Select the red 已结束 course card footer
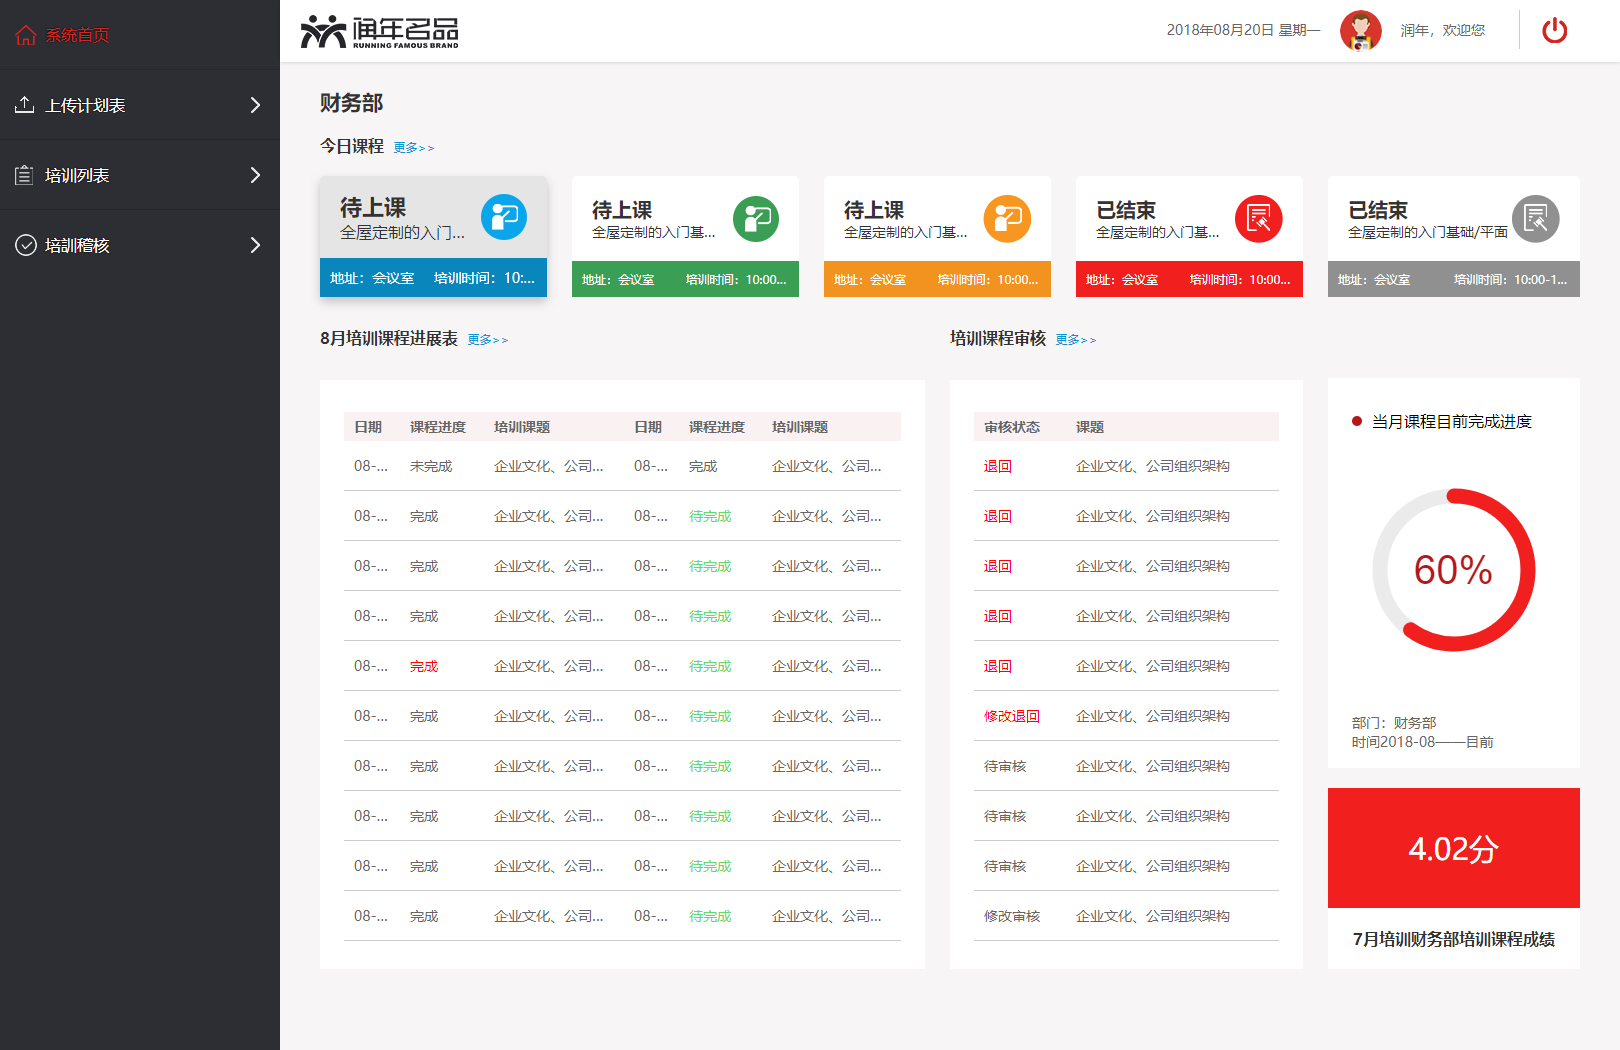This screenshot has height=1050, width=1620. pyautogui.click(x=1189, y=280)
